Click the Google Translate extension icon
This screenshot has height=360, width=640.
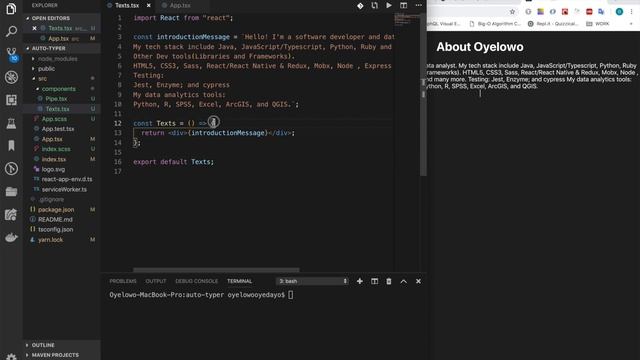[601, 12]
